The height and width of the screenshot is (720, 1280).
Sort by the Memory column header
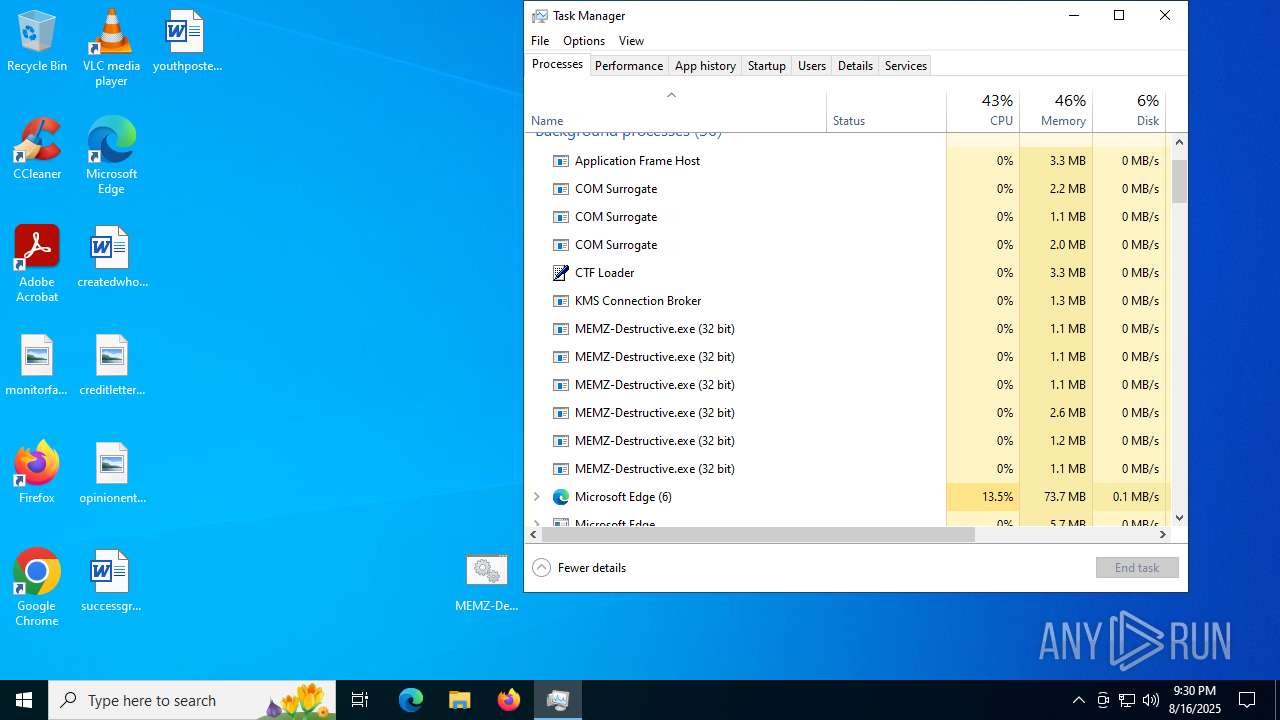1056,110
